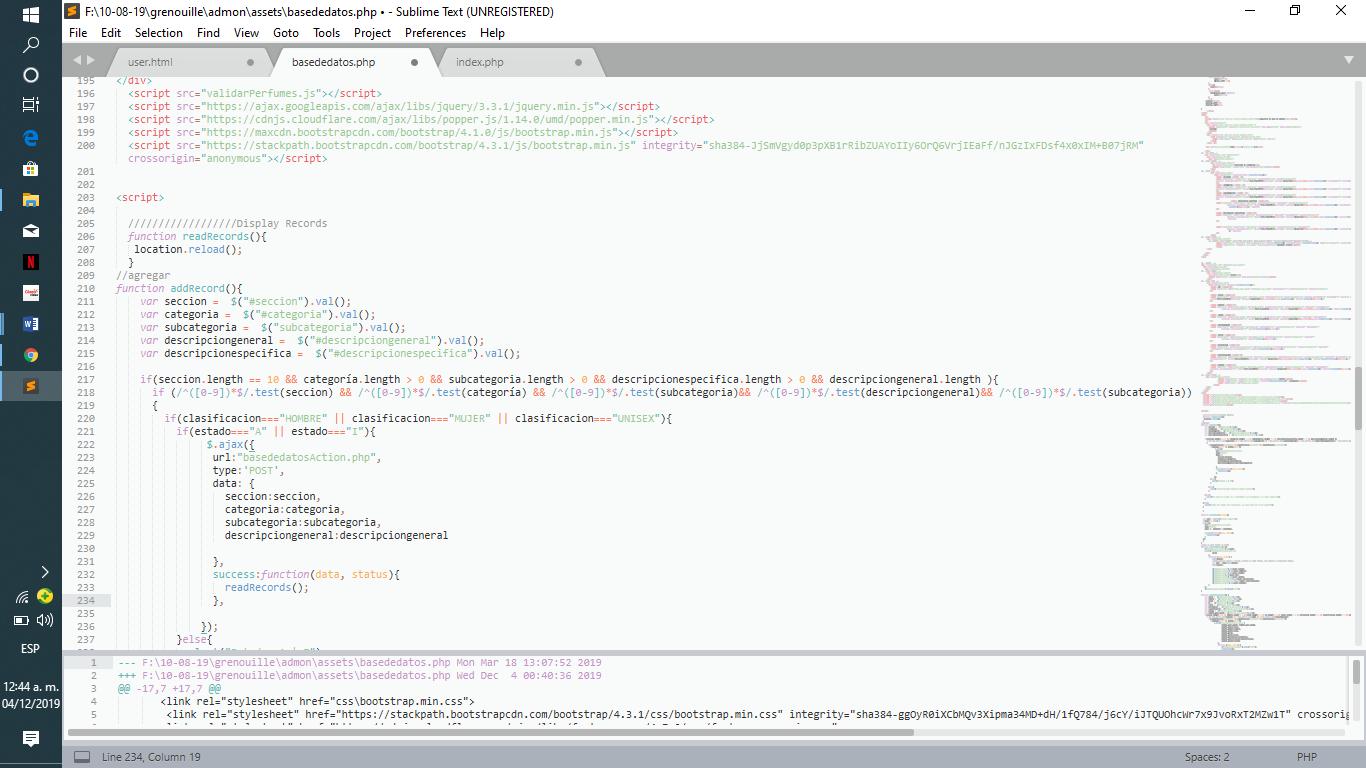Click the editor vertical scrollbar thumb
1366x768 pixels.
tap(1358, 398)
